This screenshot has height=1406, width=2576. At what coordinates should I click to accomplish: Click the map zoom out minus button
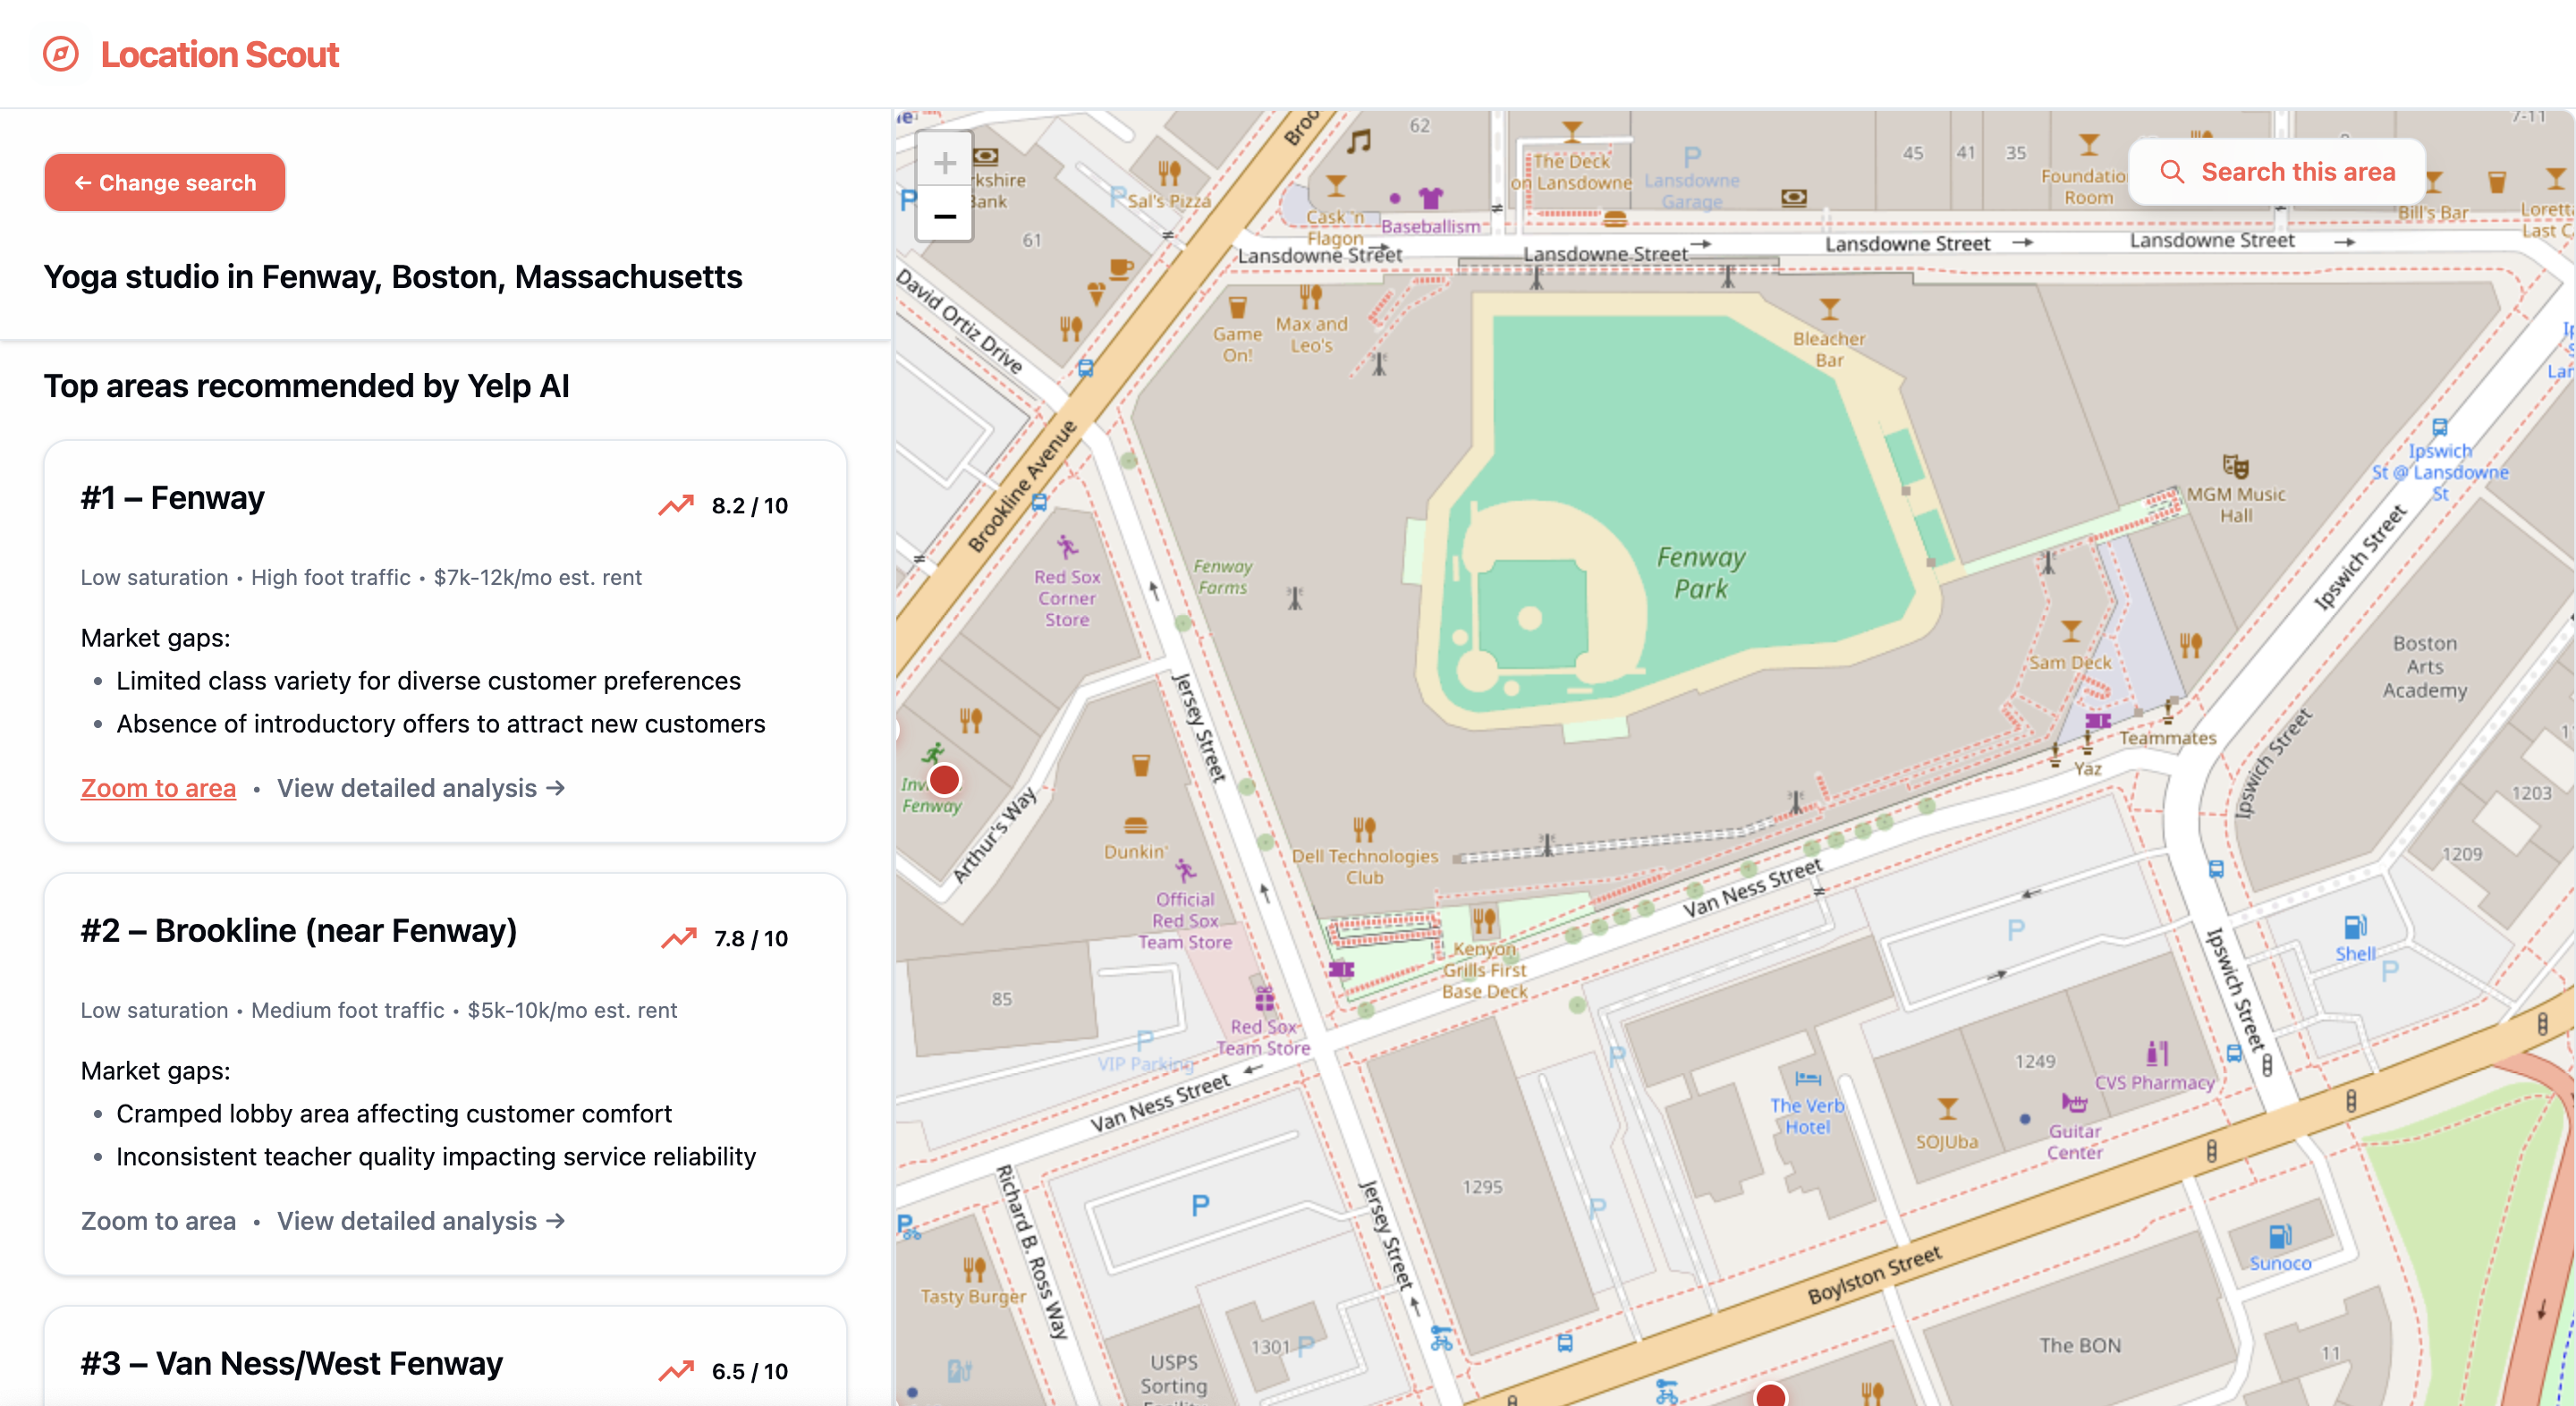(944, 216)
